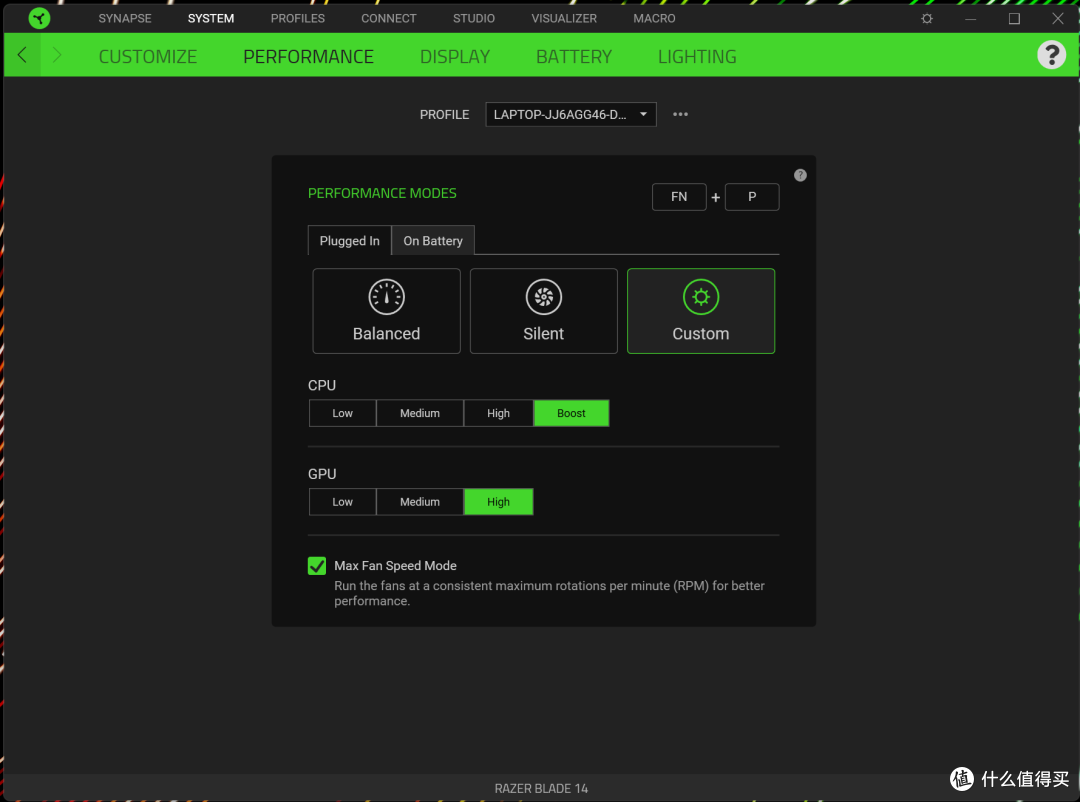The width and height of the screenshot is (1080, 802).
Task: Set GPU to Medium
Action: (419, 502)
